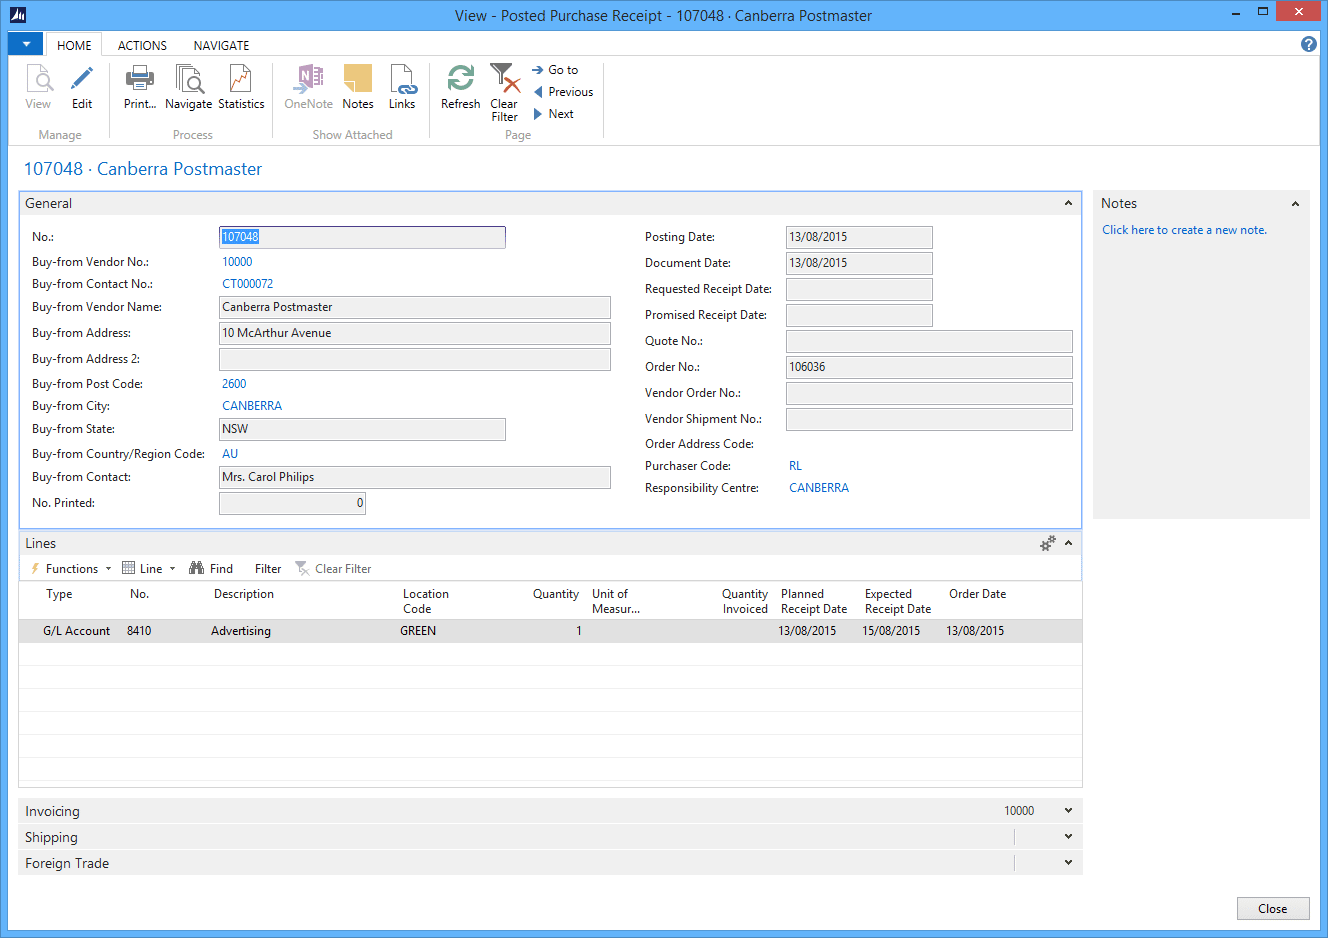Open vendor number 10000 link
Viewport: 1328px width, 938px height.
pyautogui.click(x=237, y=262)
